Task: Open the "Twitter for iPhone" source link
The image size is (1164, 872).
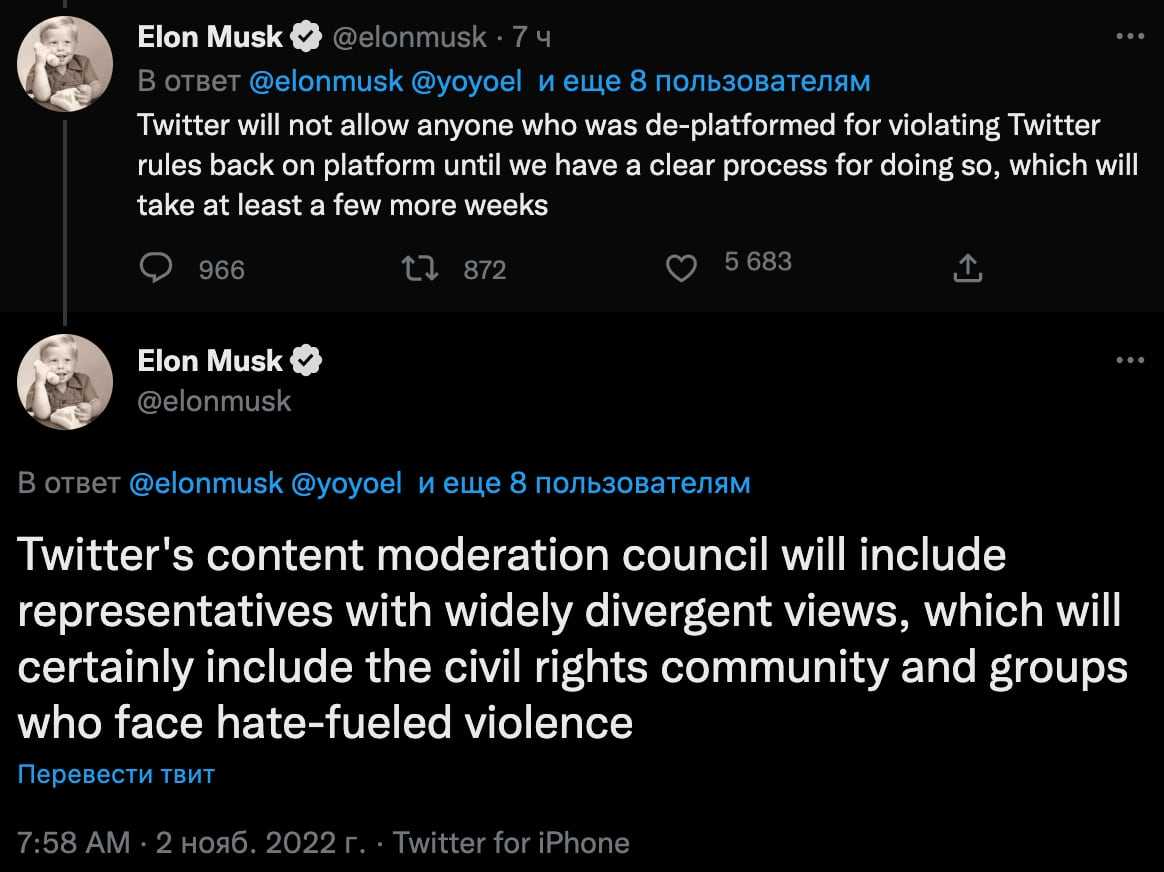Action: (511, 842)
